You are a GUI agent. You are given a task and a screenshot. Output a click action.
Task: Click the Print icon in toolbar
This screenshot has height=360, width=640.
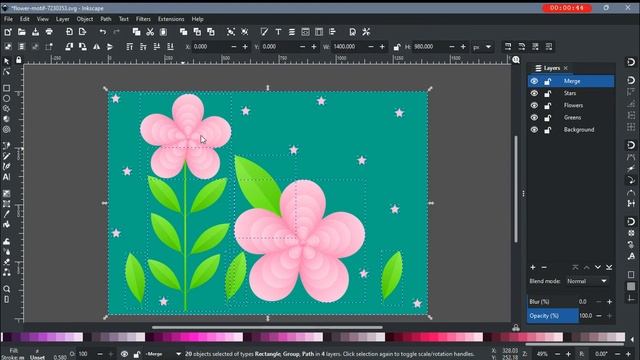click(x=49, y=32)
